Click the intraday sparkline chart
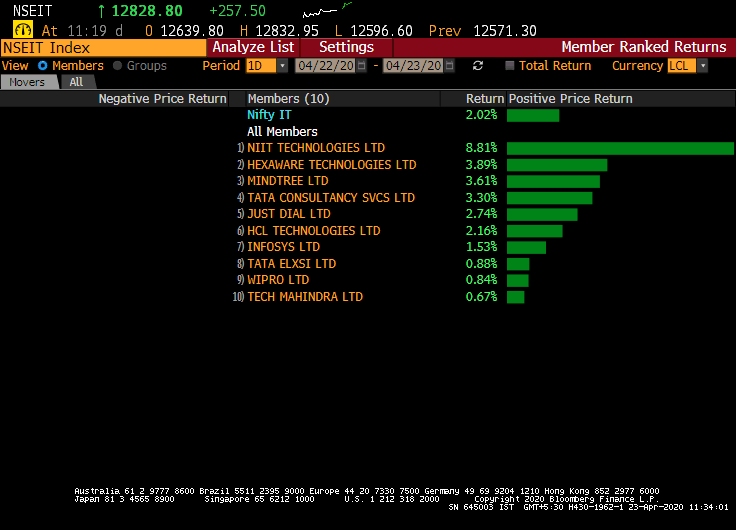The image size is (736, 530). pyautogui.click(x=326, y=11)
